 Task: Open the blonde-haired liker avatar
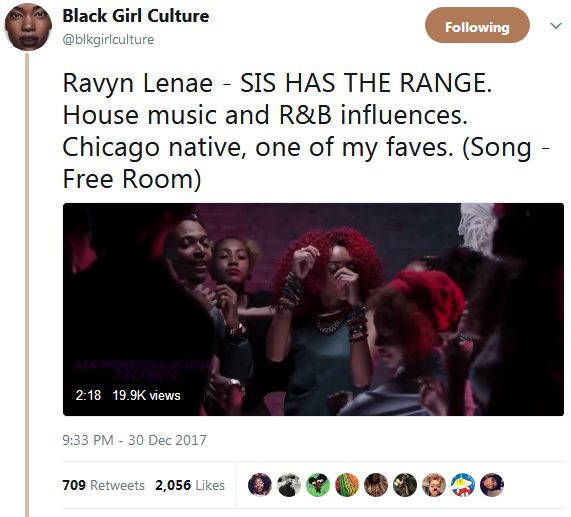[x=434, y=485]
